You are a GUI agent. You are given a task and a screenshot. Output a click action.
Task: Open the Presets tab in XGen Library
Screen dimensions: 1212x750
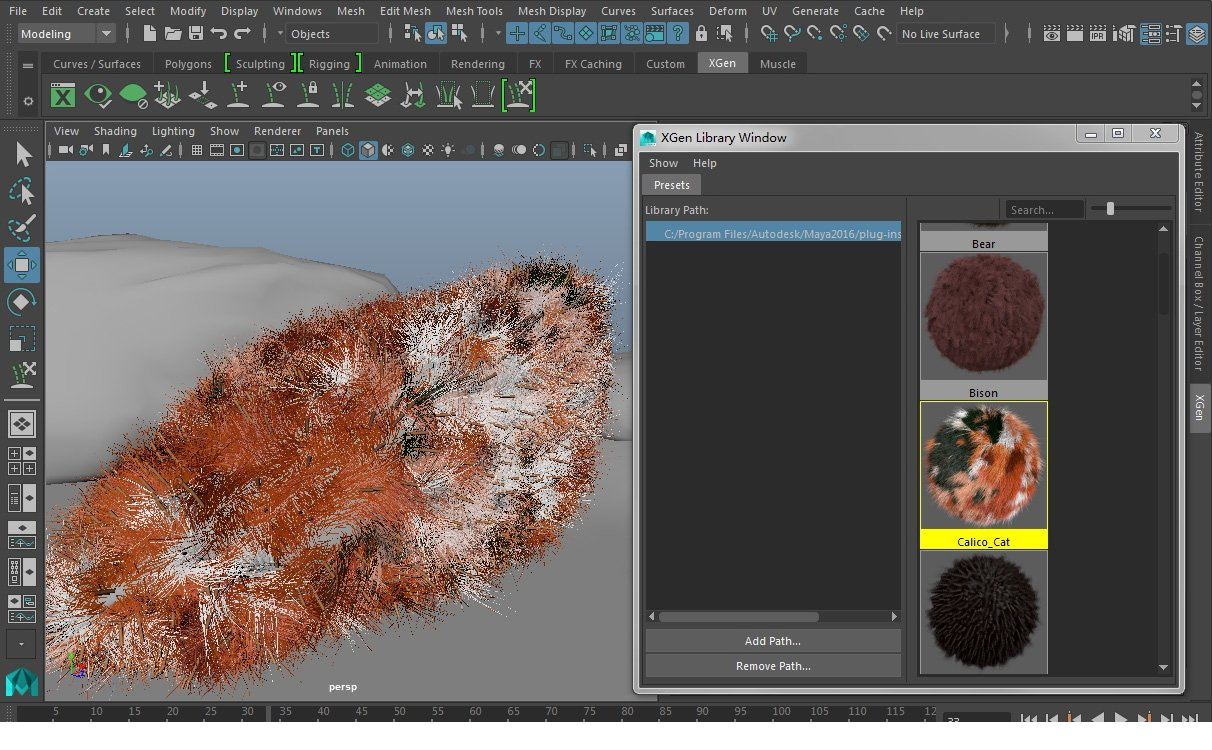[672, 185]
